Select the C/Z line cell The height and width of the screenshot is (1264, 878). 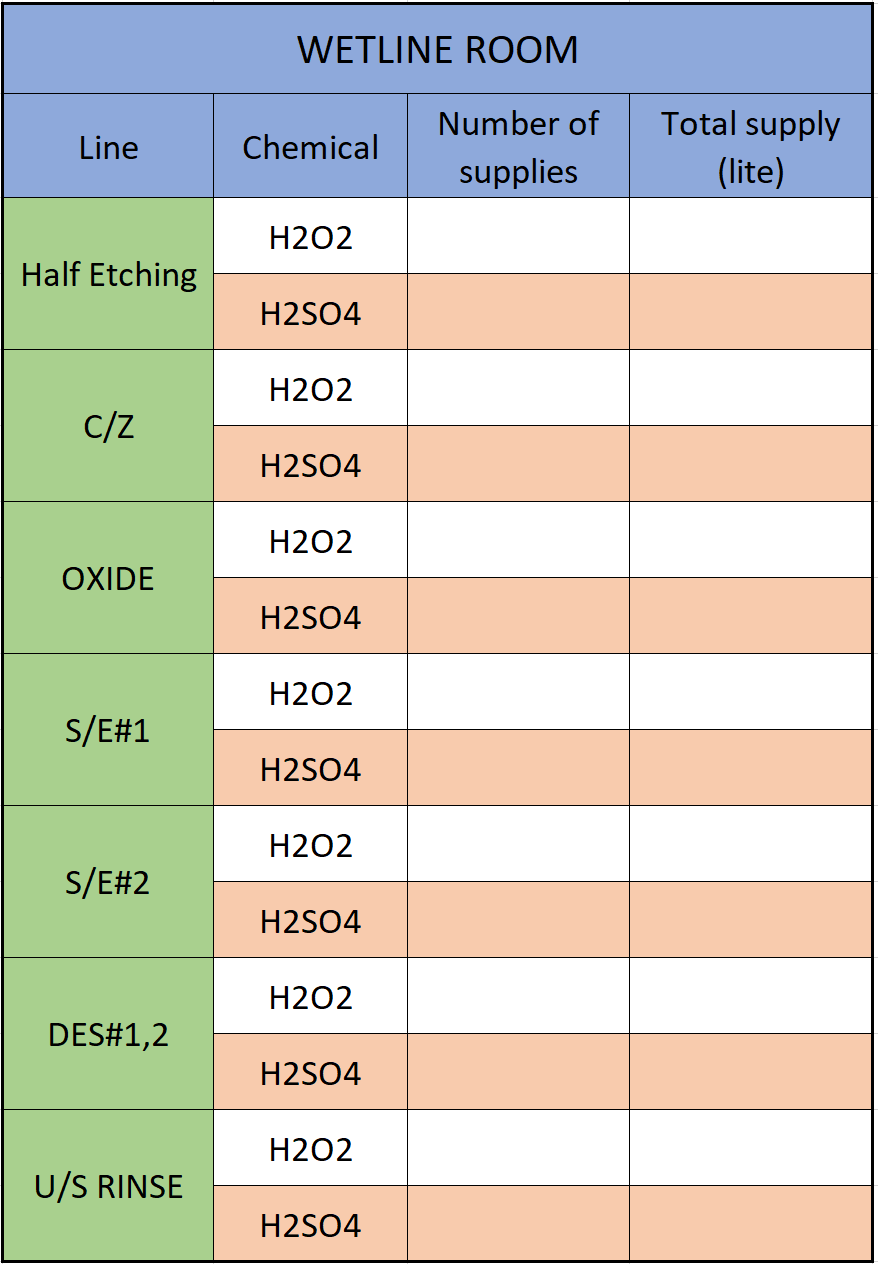tap(108, 426)
